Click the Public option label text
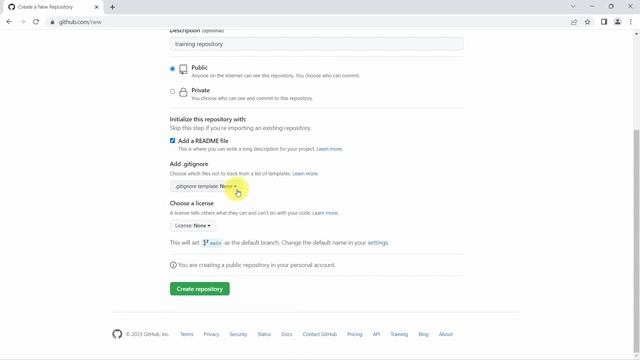The width and height of the screenshot is (640, 360). (x=200, y=67)
